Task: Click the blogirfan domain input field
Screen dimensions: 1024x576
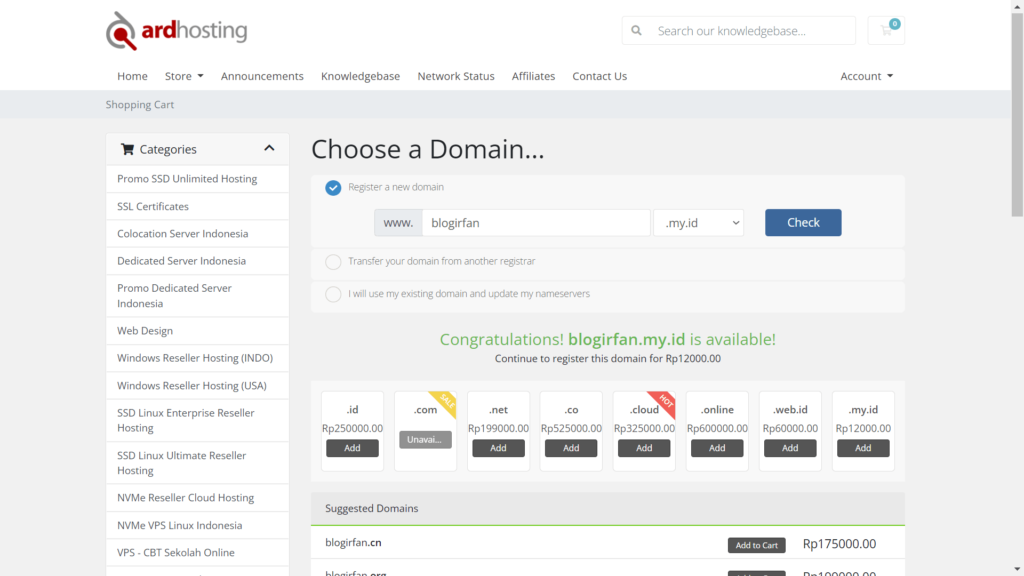Action: coord(536,222)
